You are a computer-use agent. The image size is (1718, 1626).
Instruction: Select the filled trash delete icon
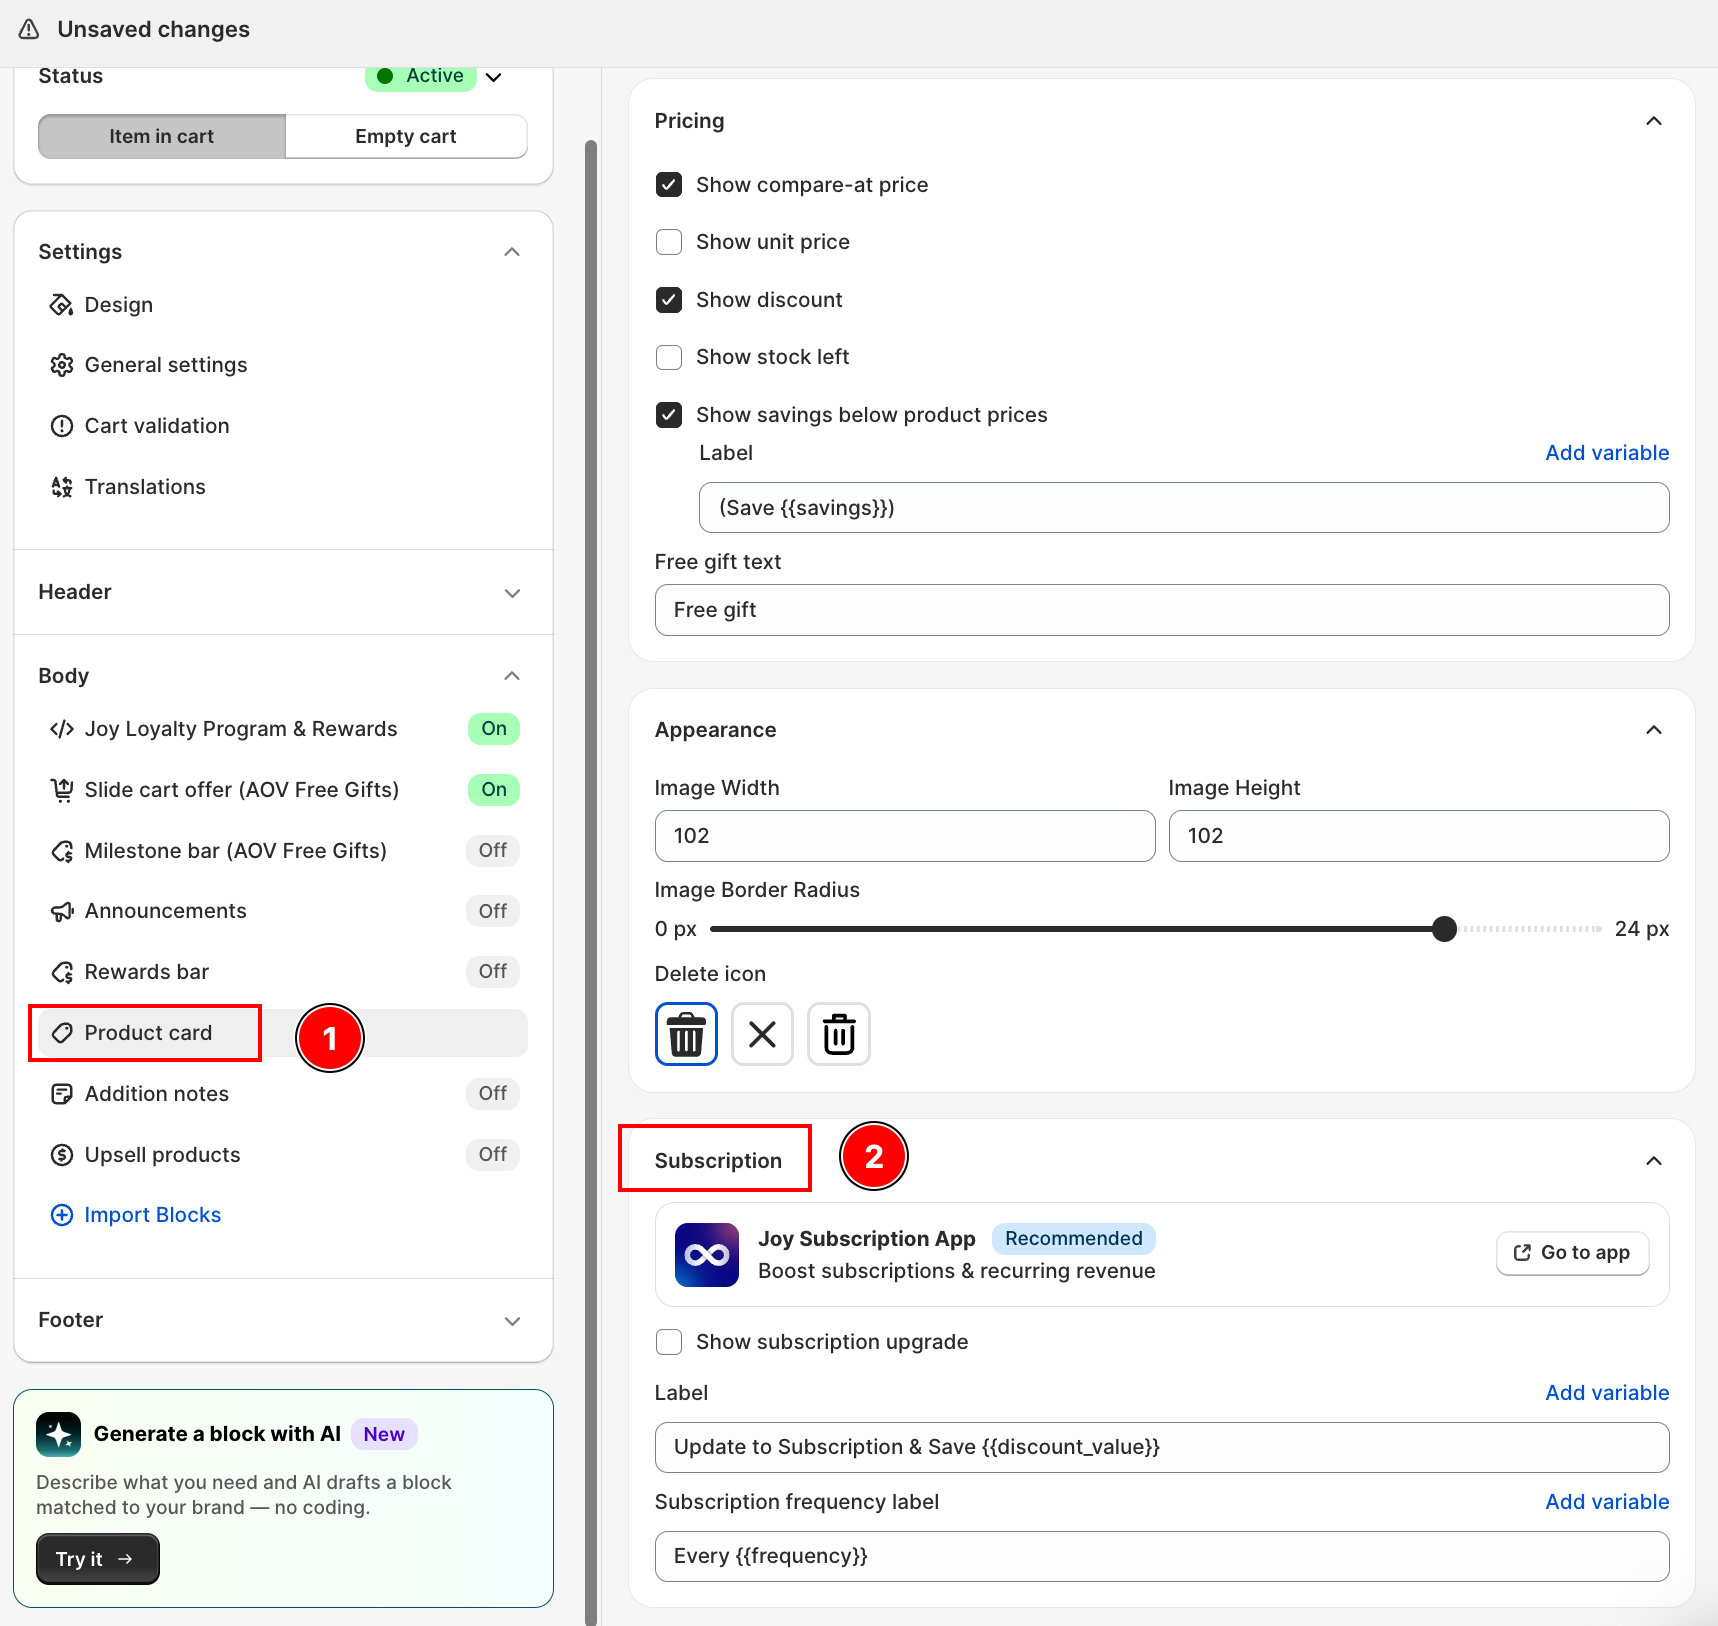686,1034
